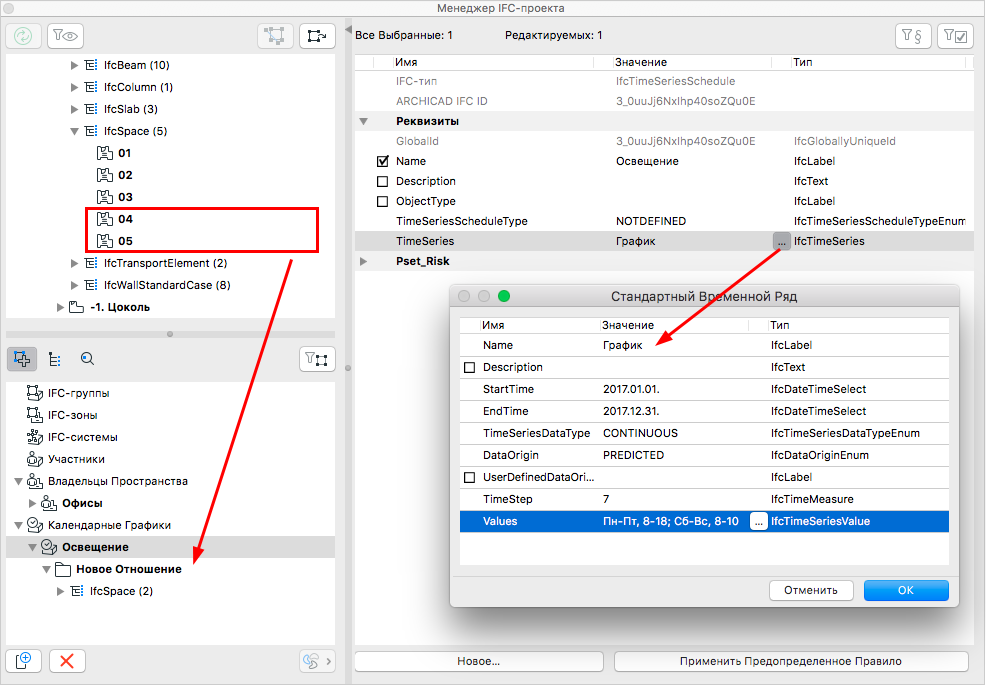Click the EndTime value 2017.12.31.
Screen dimensions: 986x687
(x=631, y=411)
